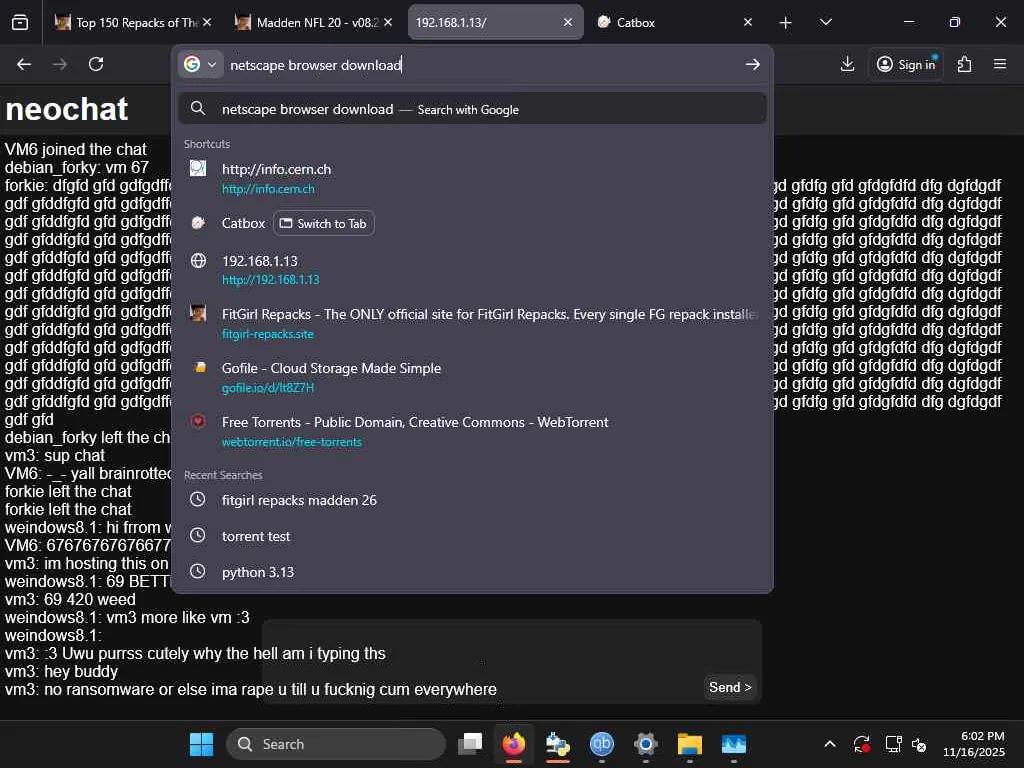Select the 192.168.1.13 tab
This screenshot has width=1024, height=768.
tap(495, 22)
